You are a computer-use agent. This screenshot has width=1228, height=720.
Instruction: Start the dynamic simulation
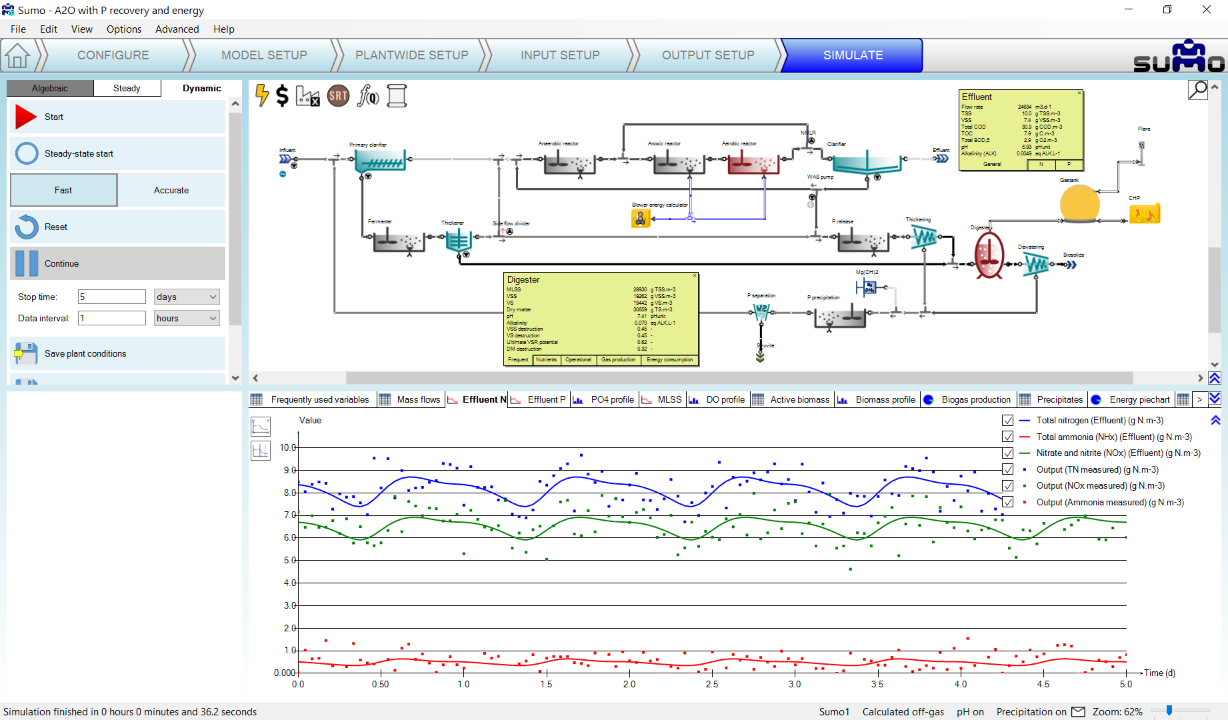(x=117, y=117)
